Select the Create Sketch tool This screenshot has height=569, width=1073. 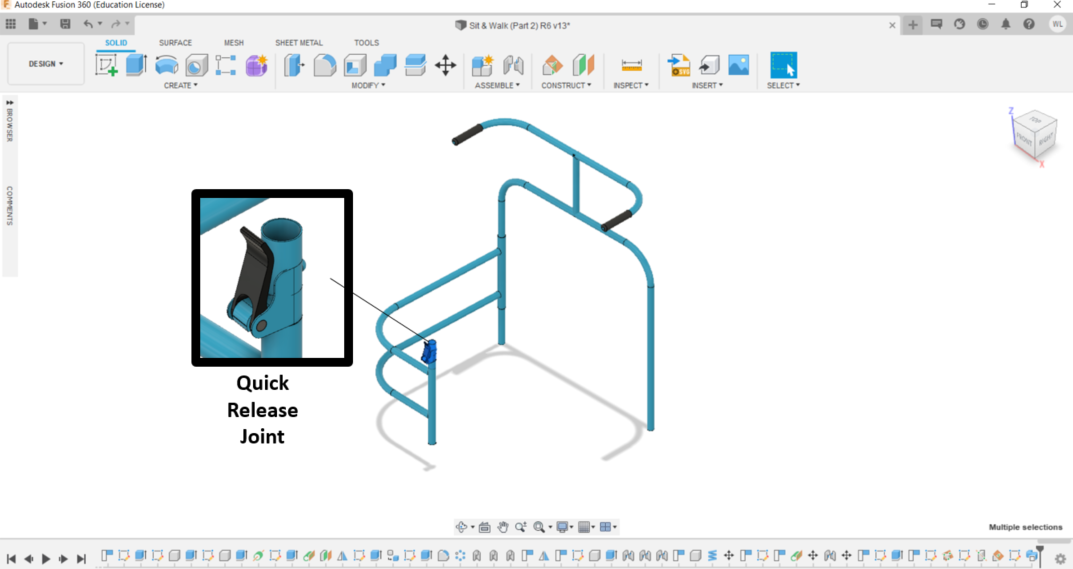(106, 65)
